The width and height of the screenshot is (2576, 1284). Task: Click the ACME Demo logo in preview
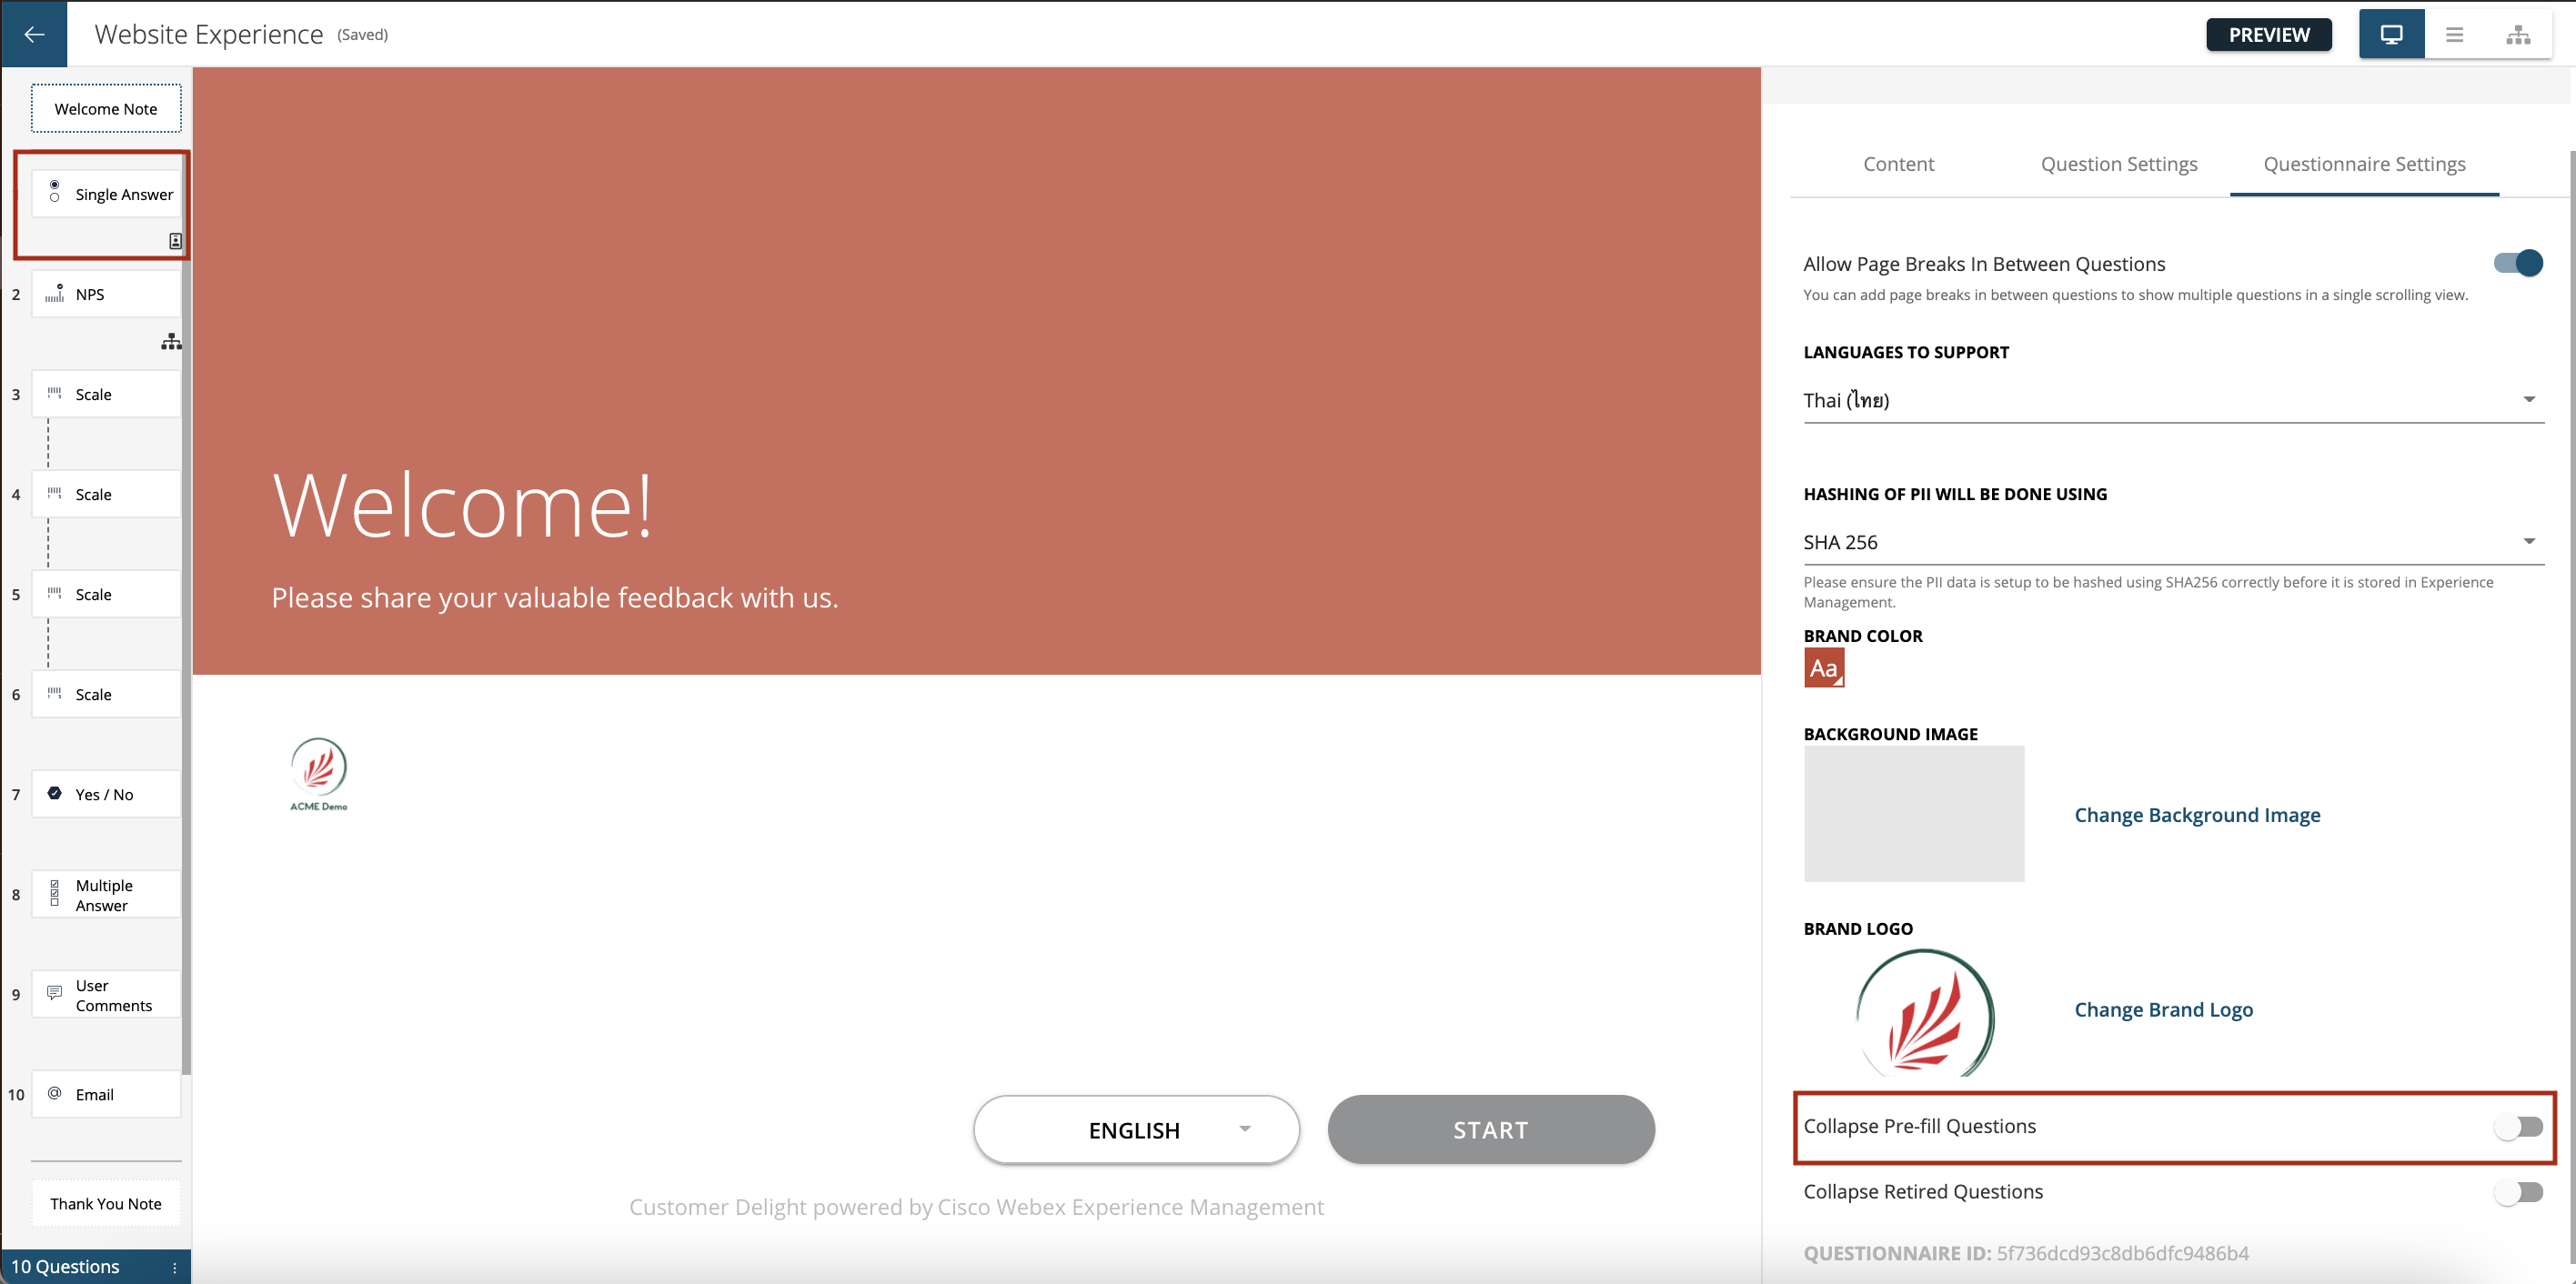click(x=318, y=774)
